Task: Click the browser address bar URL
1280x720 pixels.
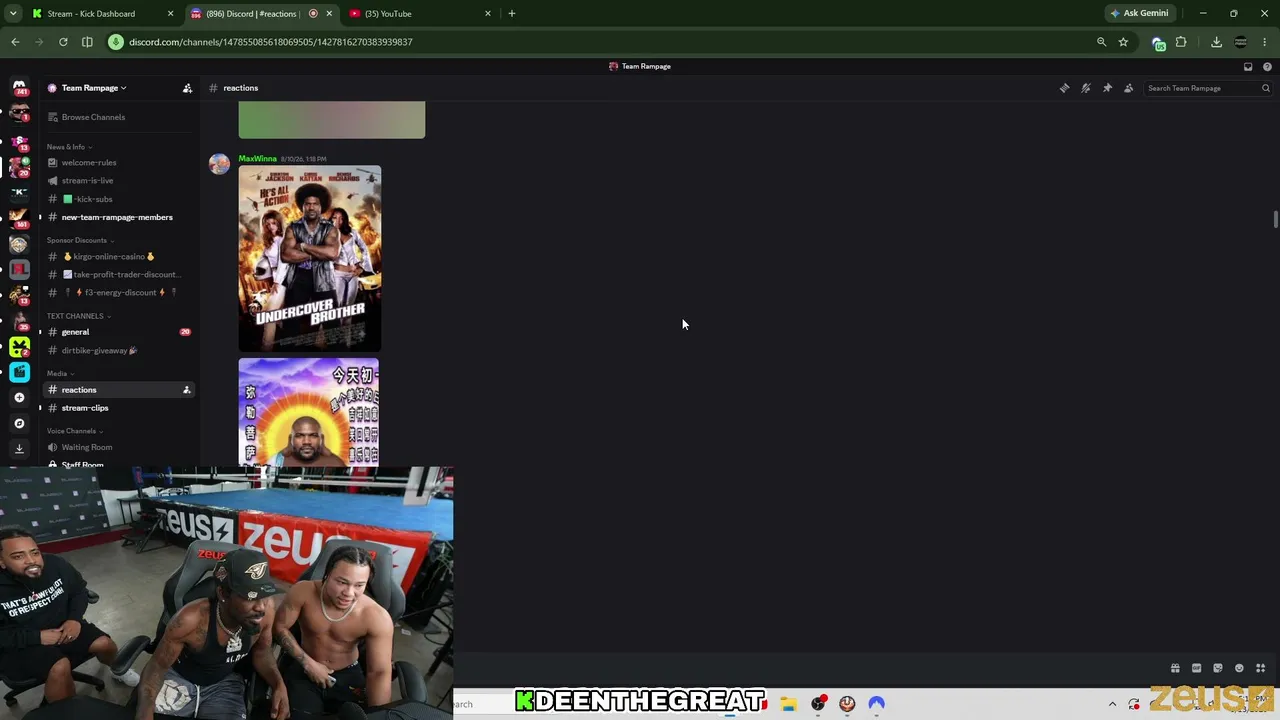Action: tap(271, 42)
